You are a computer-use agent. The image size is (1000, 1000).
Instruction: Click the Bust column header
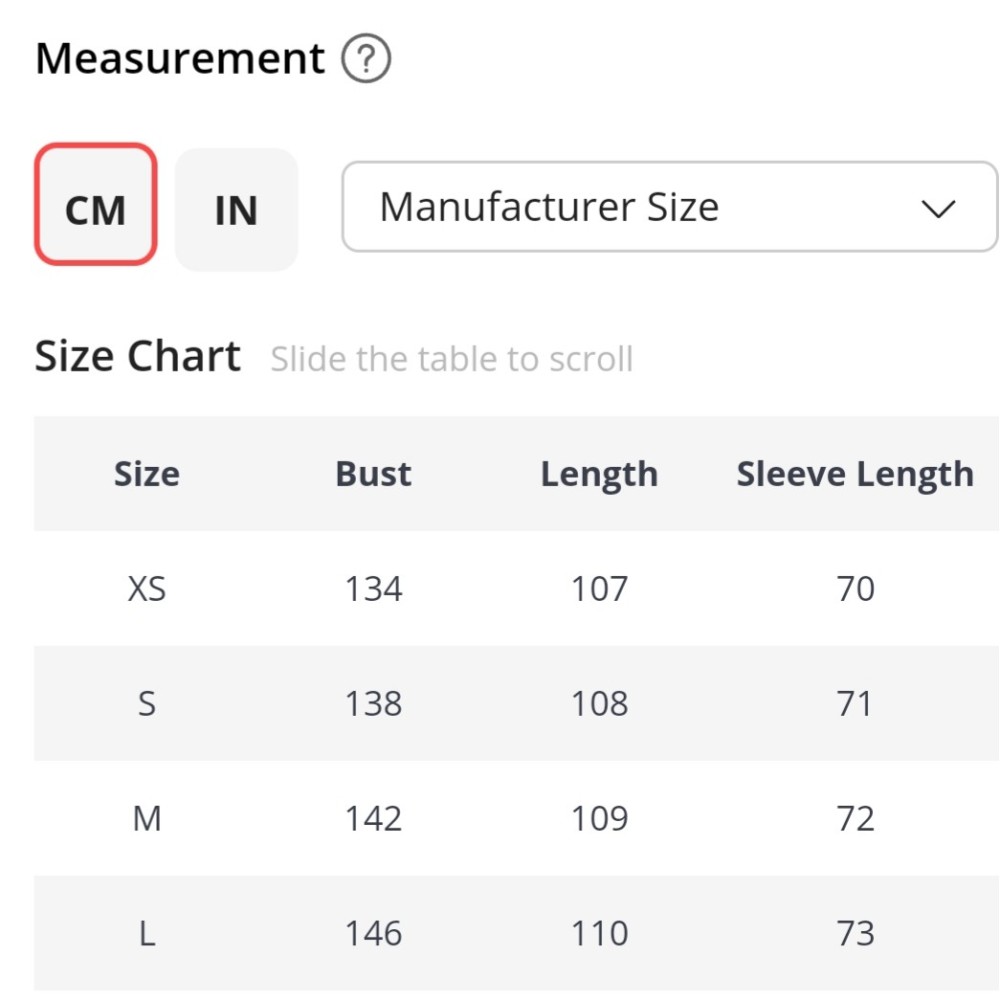tap(373, 474)
